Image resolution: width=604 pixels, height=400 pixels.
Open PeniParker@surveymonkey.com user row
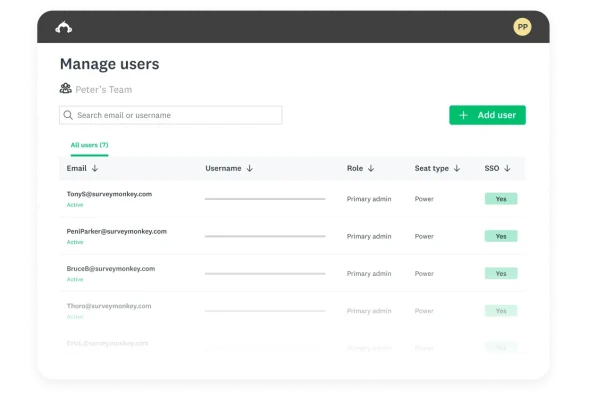[x=292, y=236]
